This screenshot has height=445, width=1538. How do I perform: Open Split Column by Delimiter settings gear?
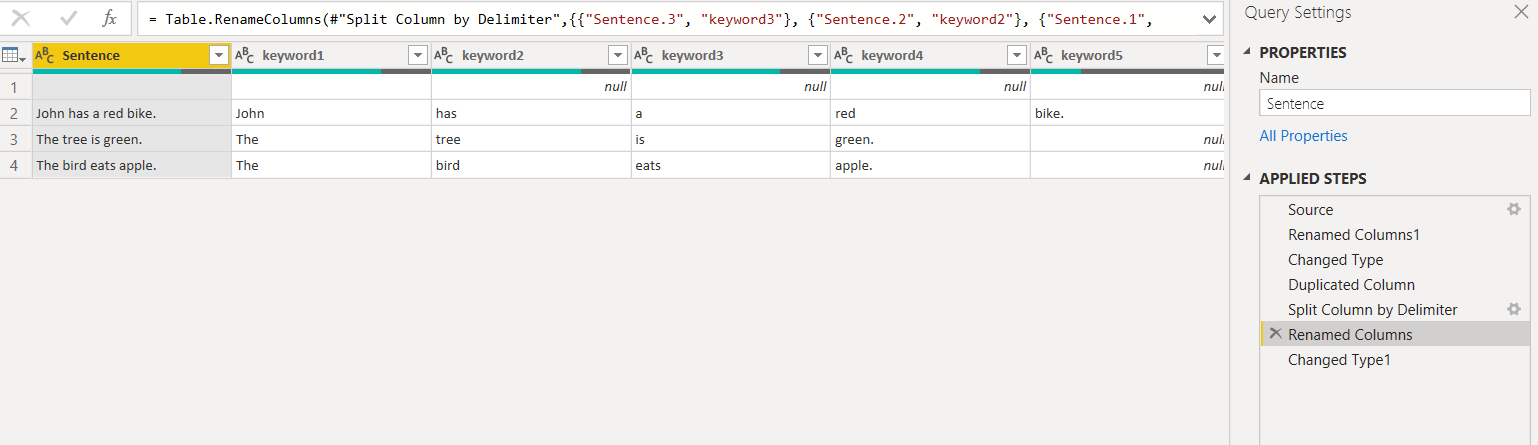click(x=1514, y=310)
